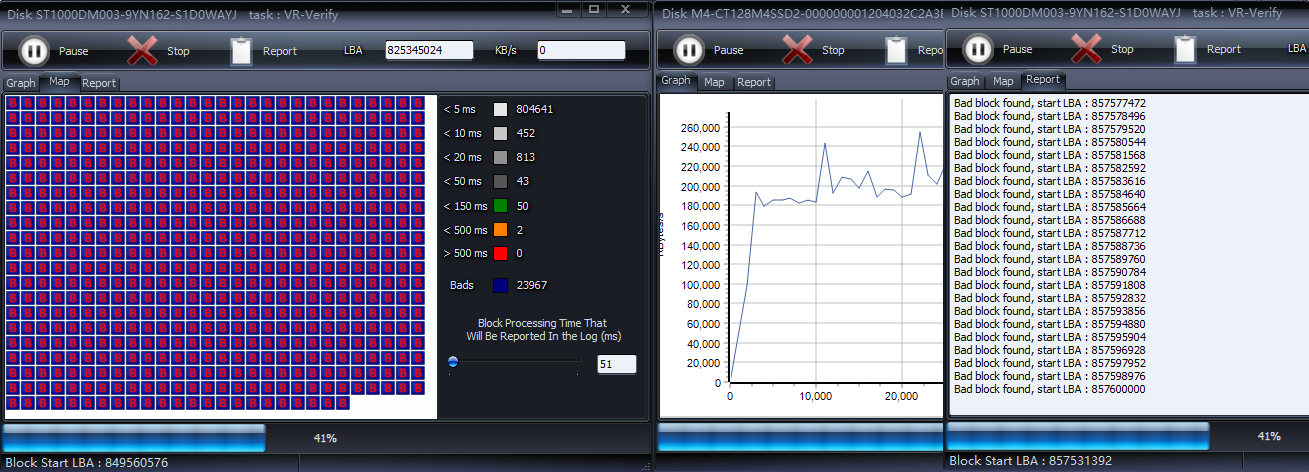This screenshot has width=1309, height=472.
Task: Click the red X Stop icon in the block map window
Action: coord(143,50)
